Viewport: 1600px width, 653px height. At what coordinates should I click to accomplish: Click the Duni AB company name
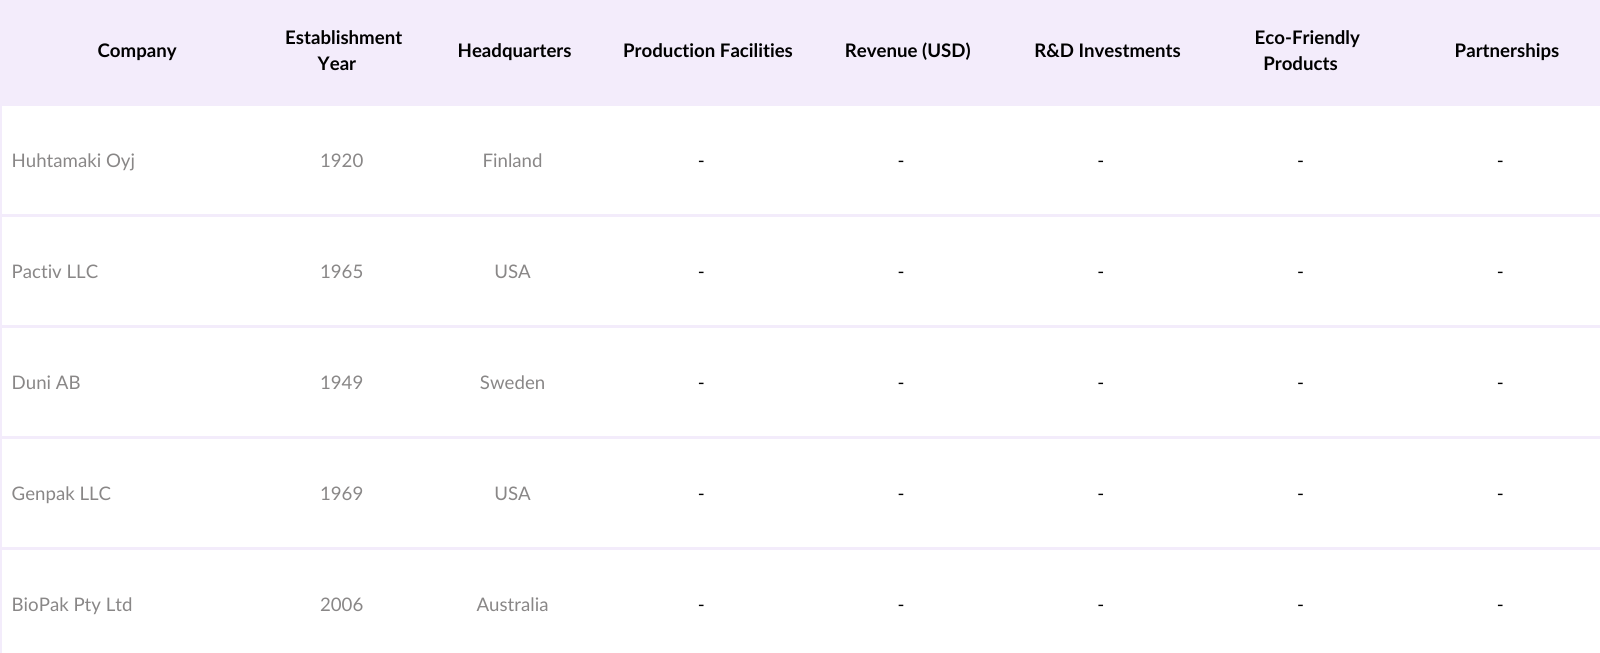pyautogui.click(x=46, y=383)
